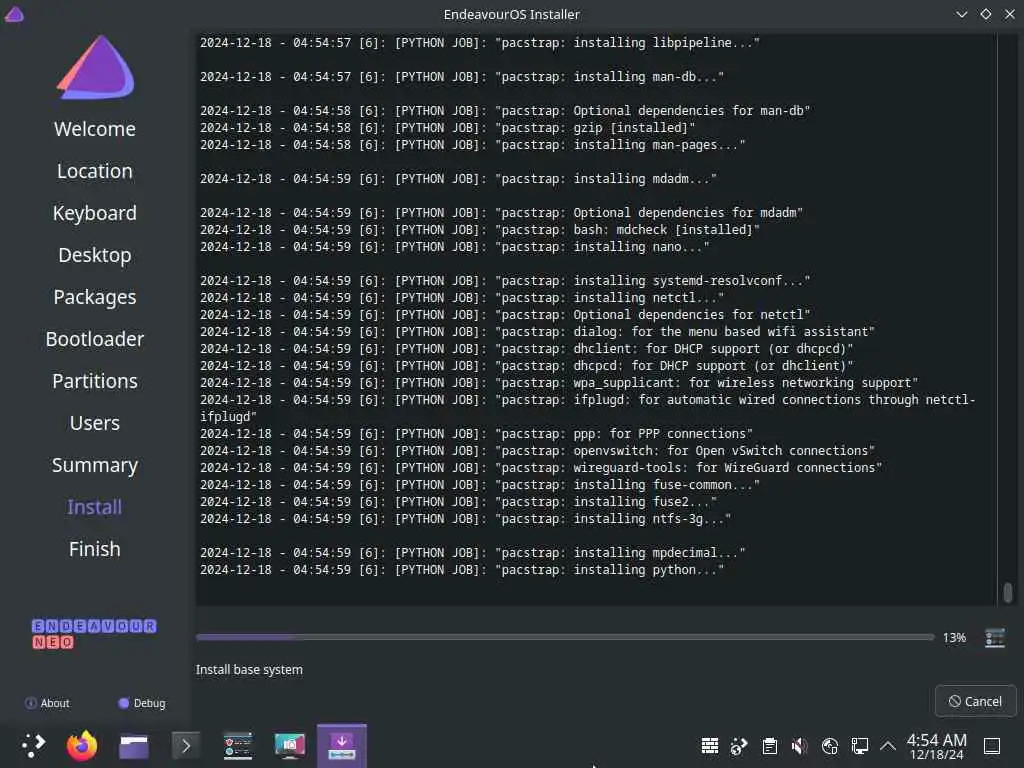Open the keyboard layout tray icon
This screenshot has height=768, width=1024.
pyautogui.click(x=710, y=745)
